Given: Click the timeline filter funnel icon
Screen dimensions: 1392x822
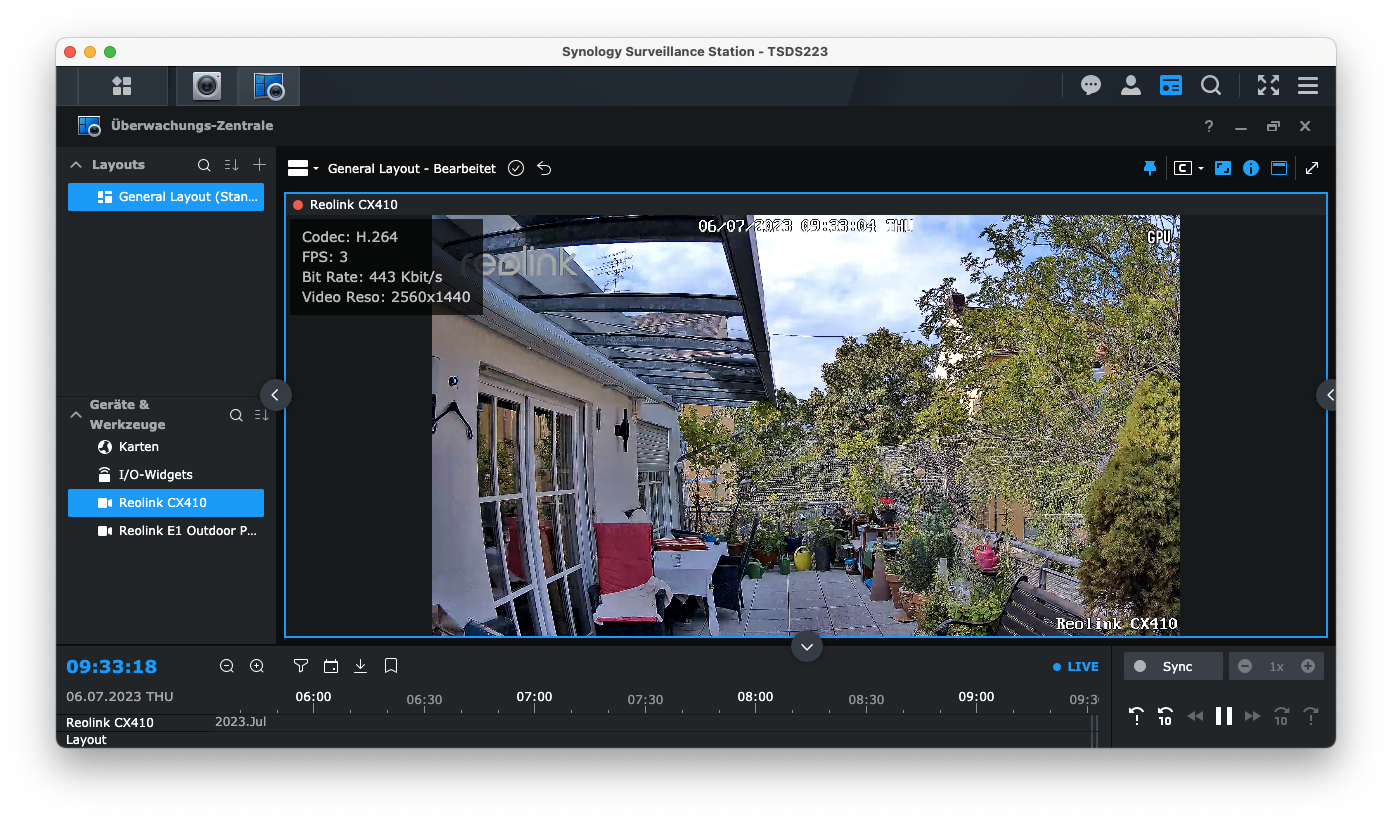Looking at the screenshot, I should (x=301, y=666).
